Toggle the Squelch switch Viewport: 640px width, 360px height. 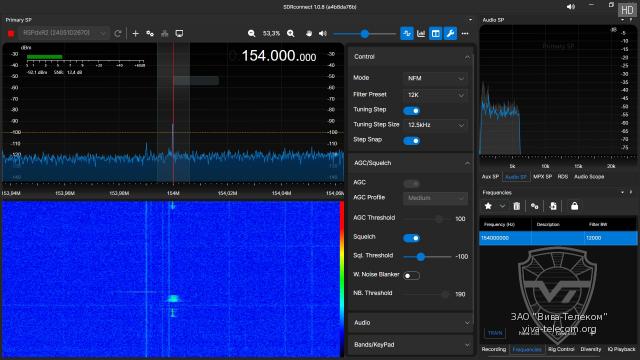coord(411,238)
